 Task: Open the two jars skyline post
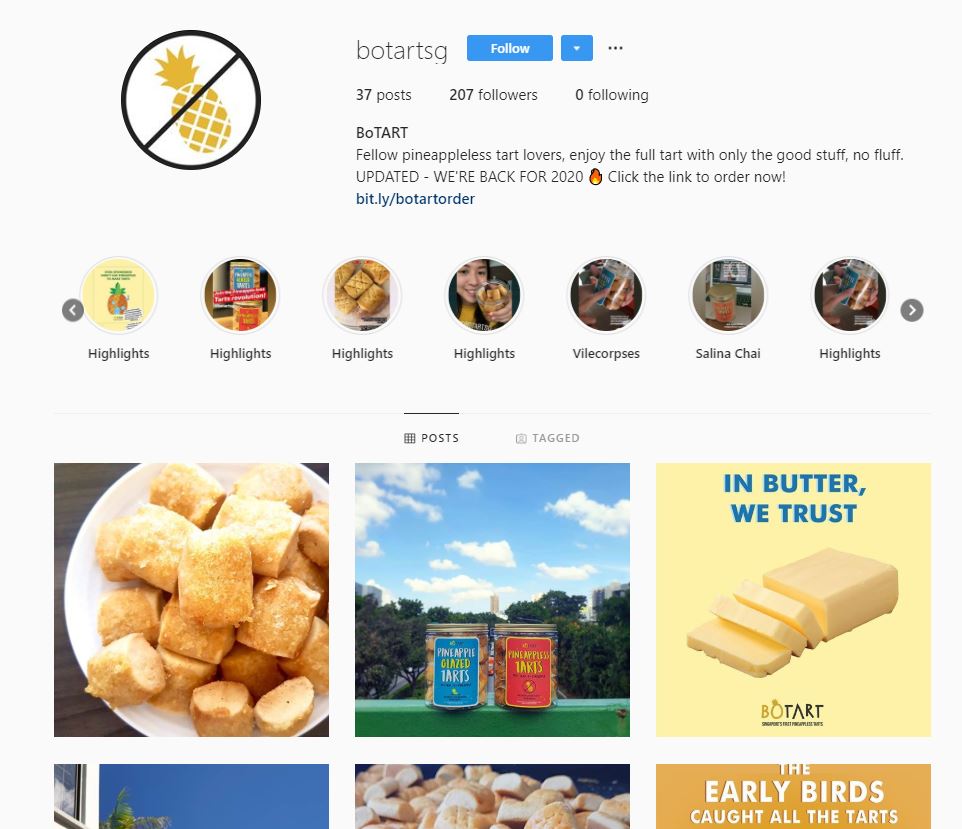coord(492,600)
